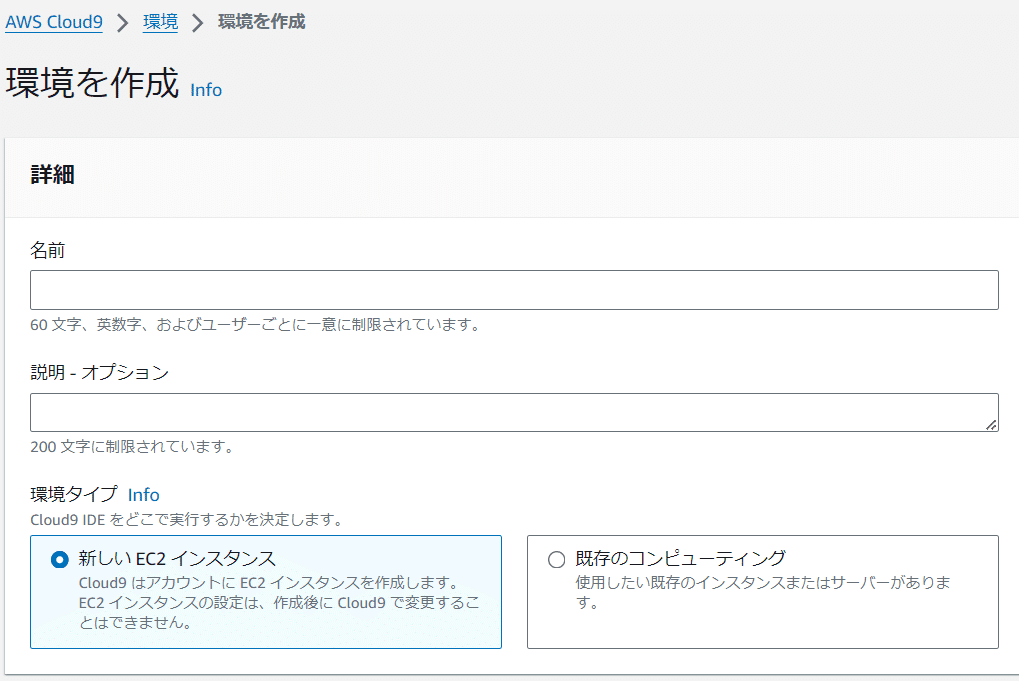This screenshot has width=1019, height=681.
Task: Click the 名前 field label
Action: (47, 250)
